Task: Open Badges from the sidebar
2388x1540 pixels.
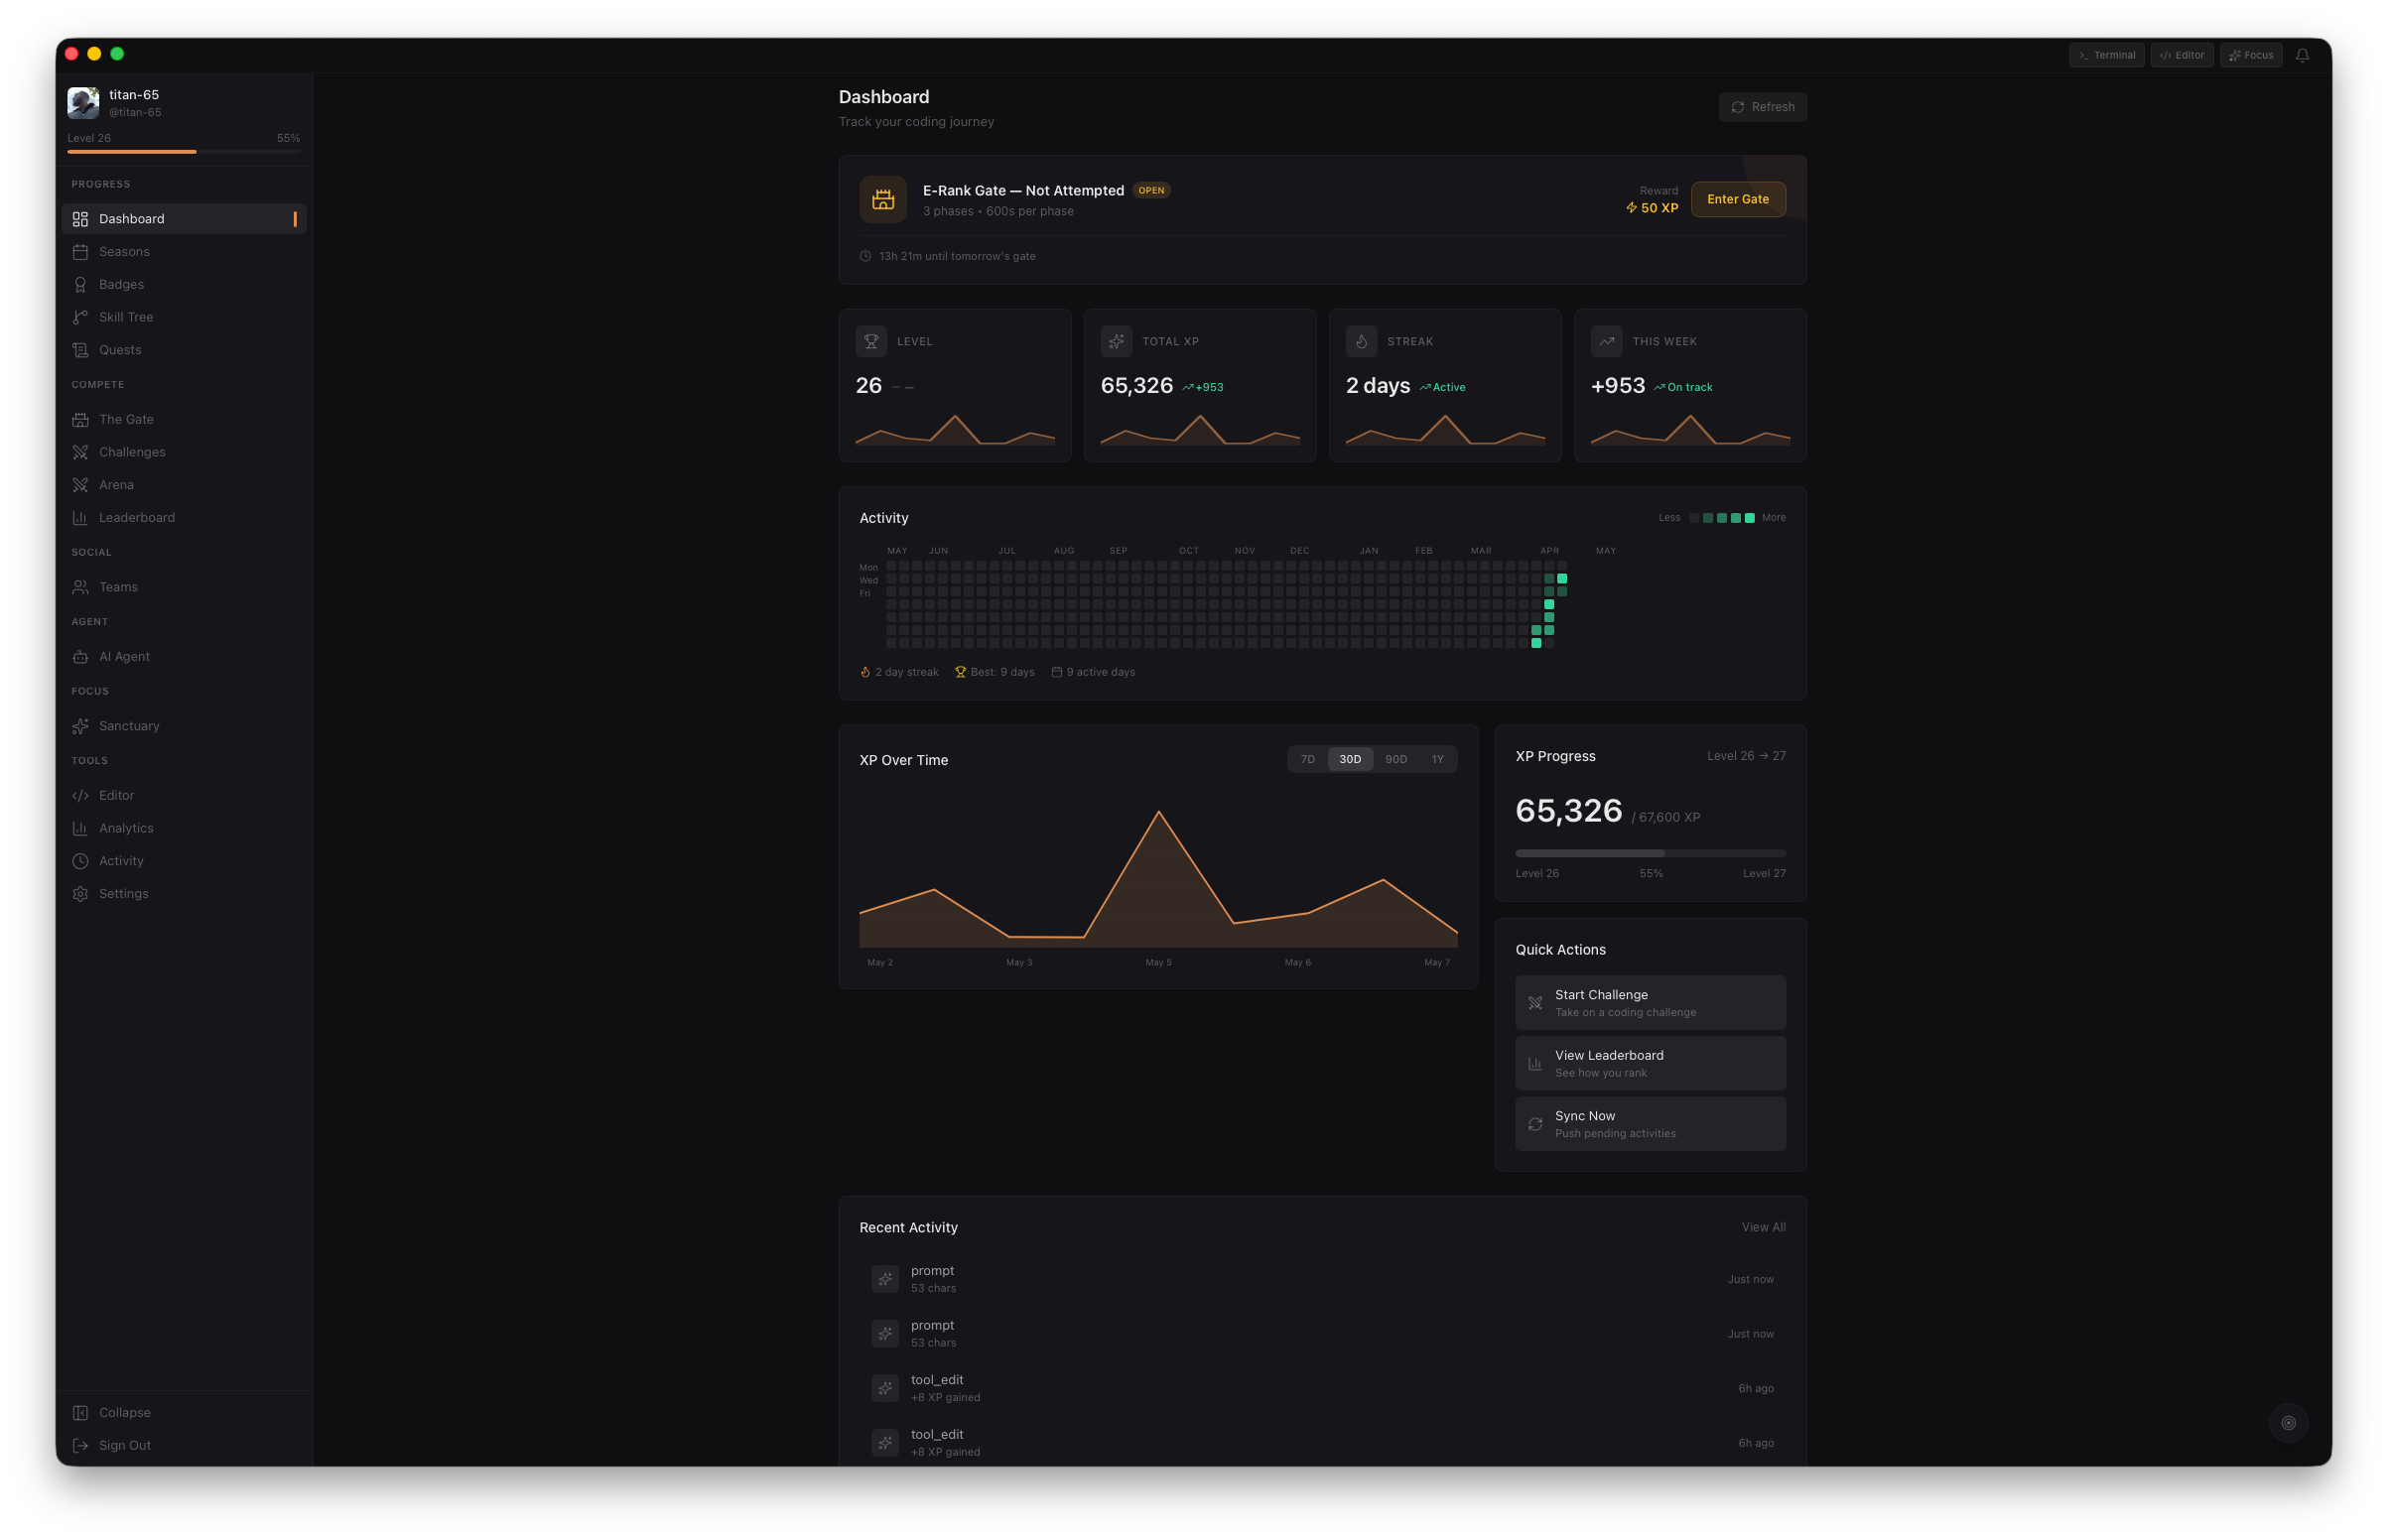Action: (183, 285)
